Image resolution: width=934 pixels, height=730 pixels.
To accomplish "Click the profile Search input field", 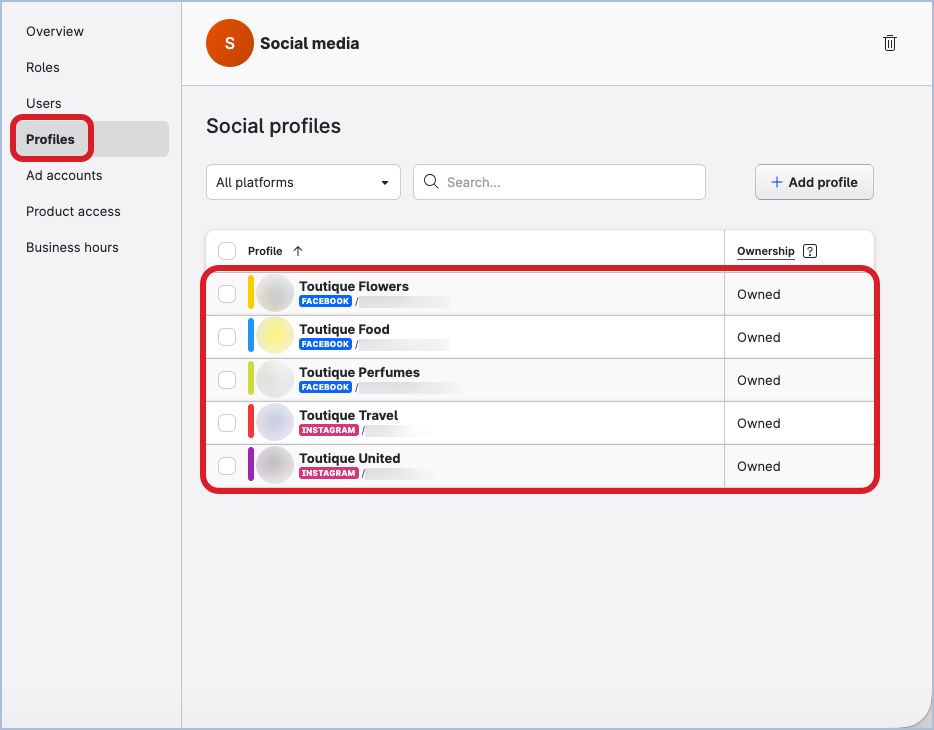I will point(570,182).
